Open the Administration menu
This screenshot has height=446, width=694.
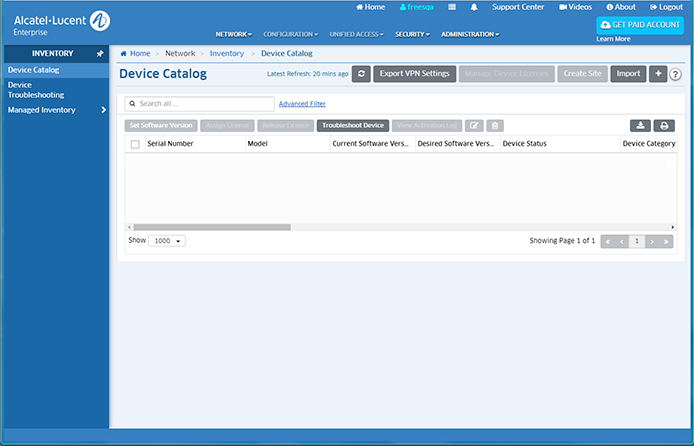(x=469, y=34)
